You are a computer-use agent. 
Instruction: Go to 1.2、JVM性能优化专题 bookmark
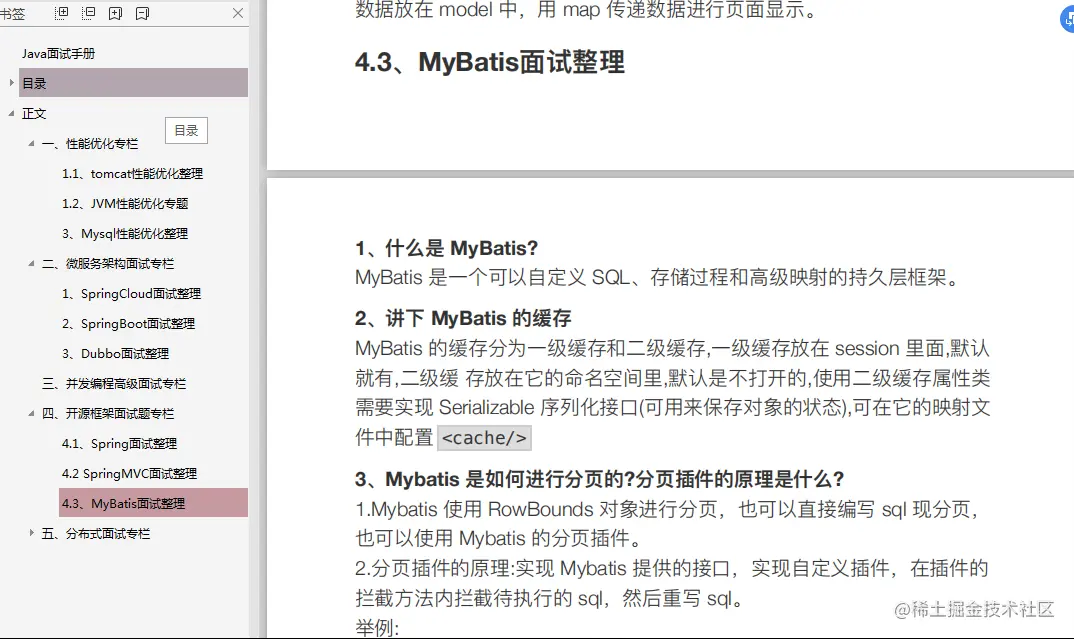point(125,203)
